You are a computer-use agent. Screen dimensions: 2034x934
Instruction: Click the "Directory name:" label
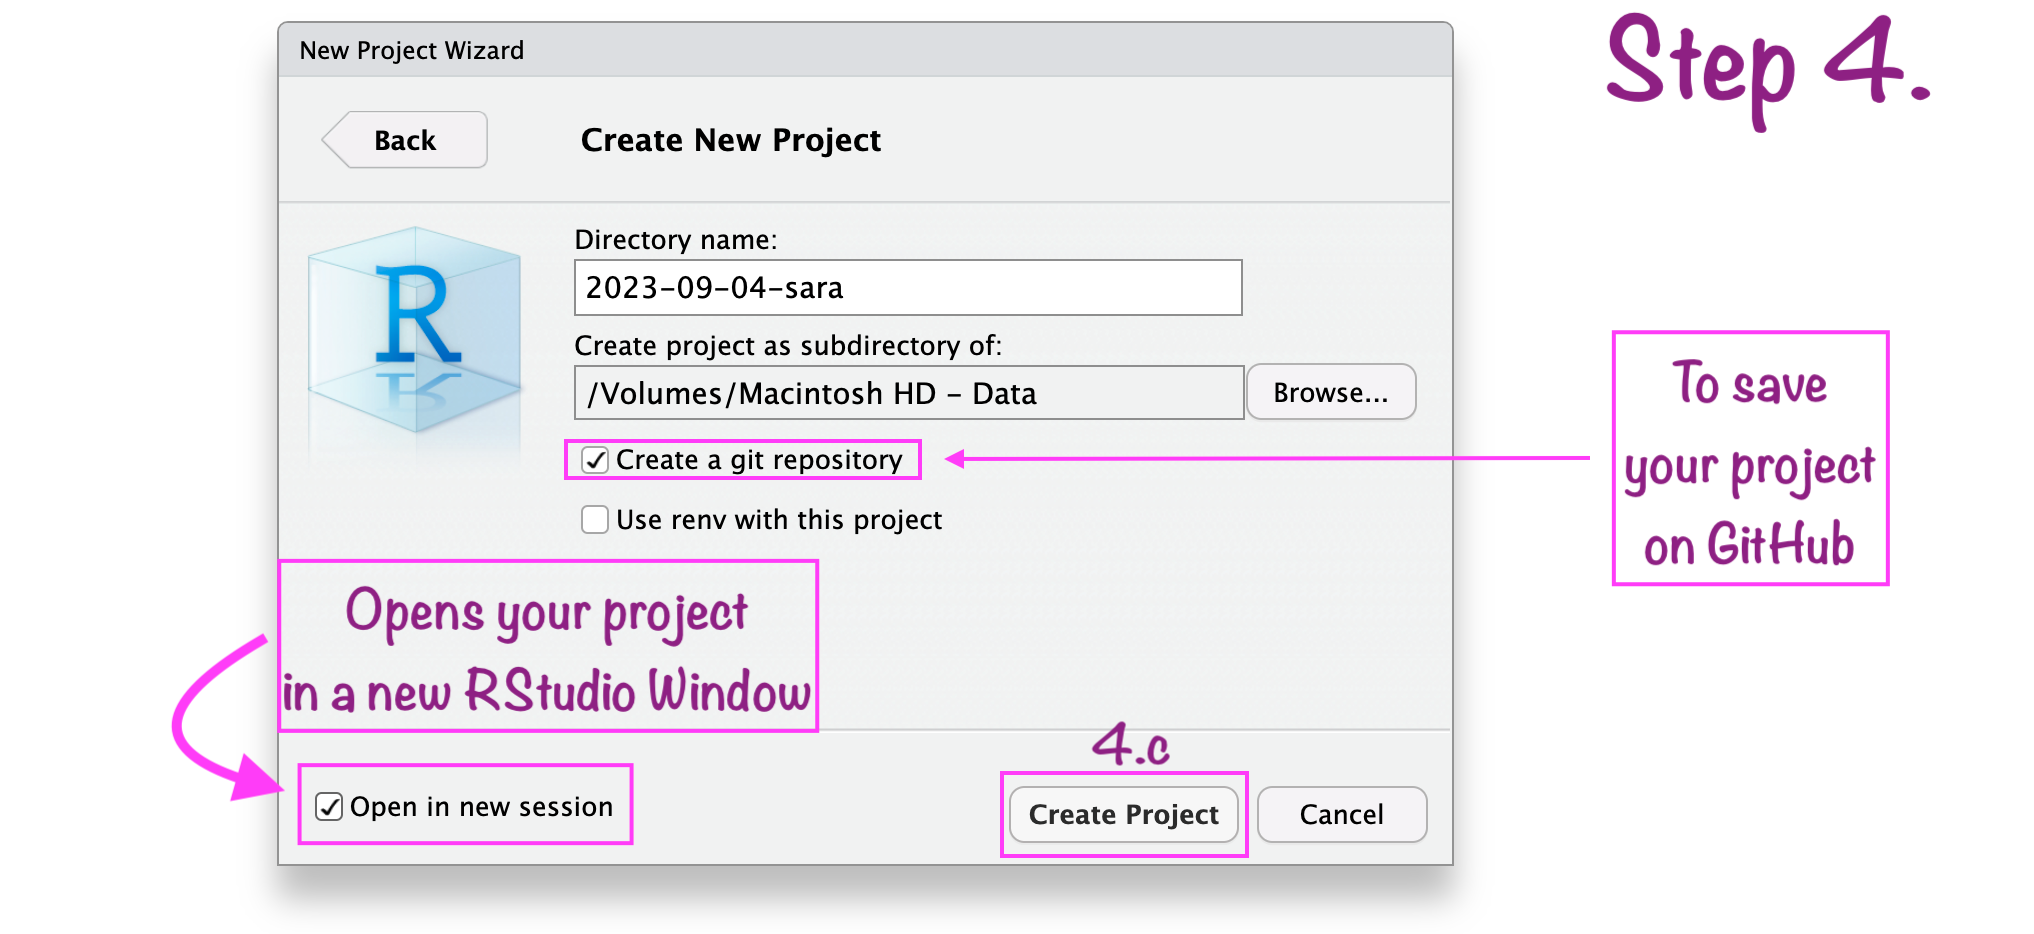click(x=675, y=240)
